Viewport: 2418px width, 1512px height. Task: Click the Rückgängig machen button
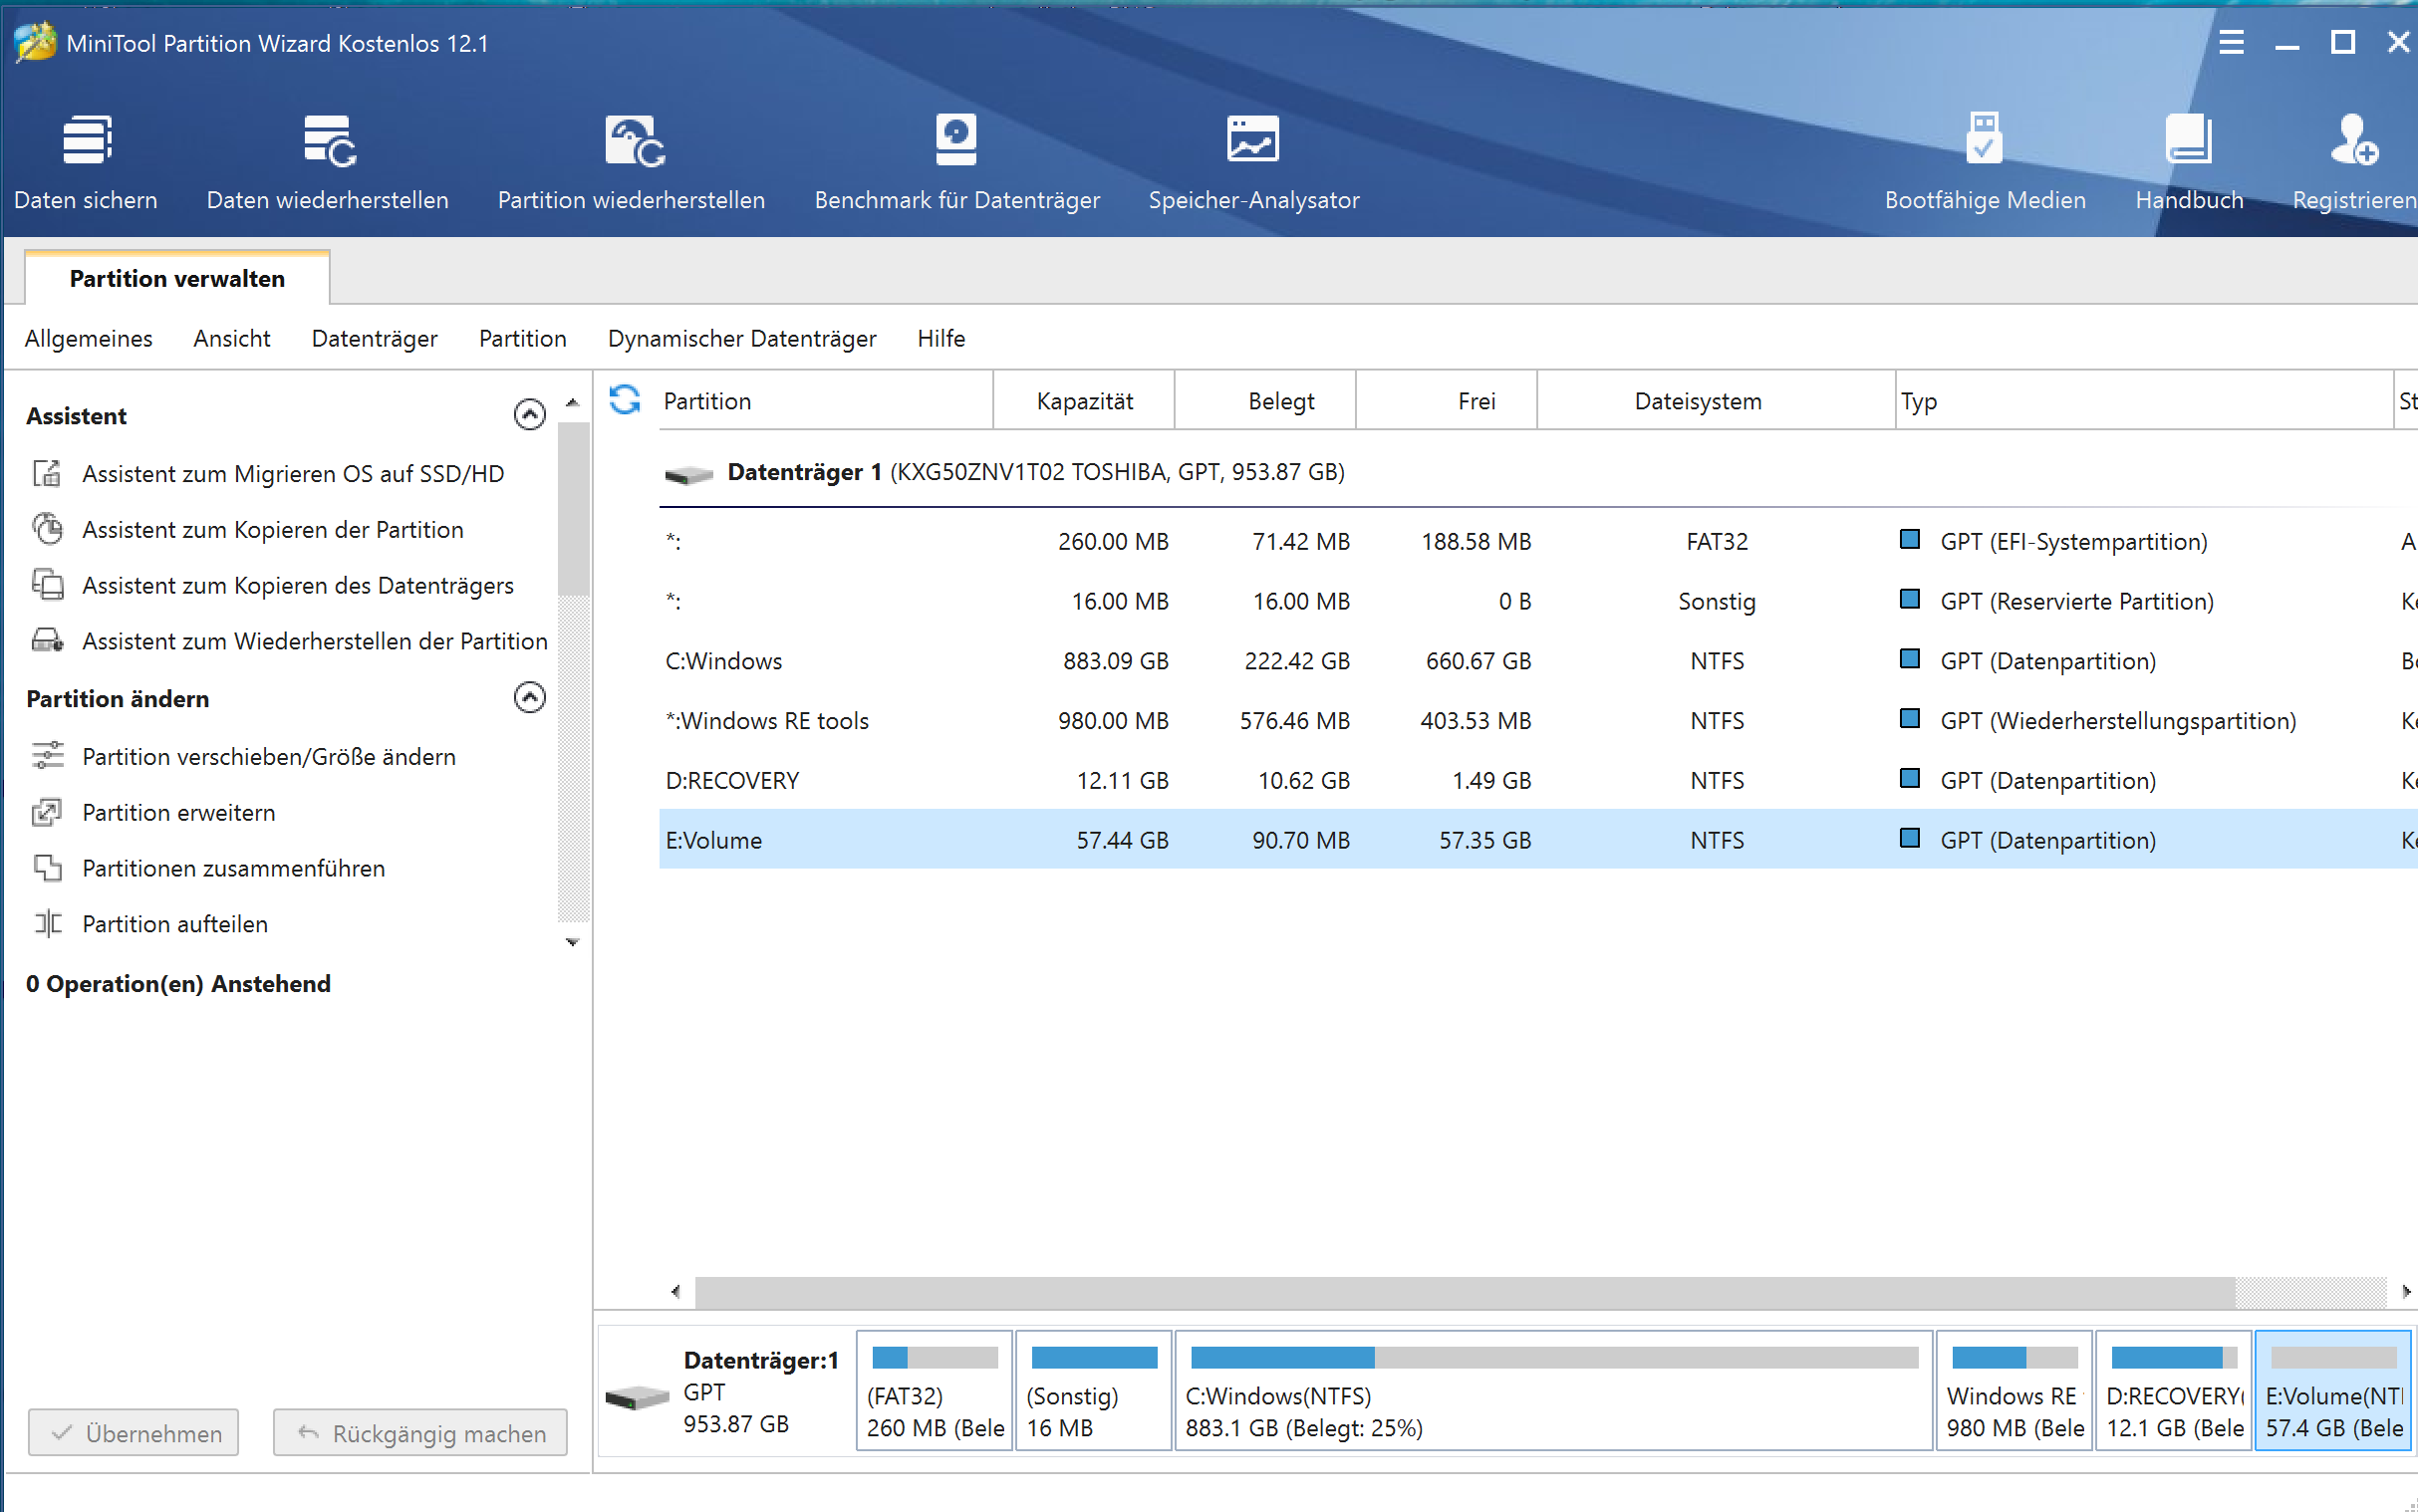pos(420,1432)
